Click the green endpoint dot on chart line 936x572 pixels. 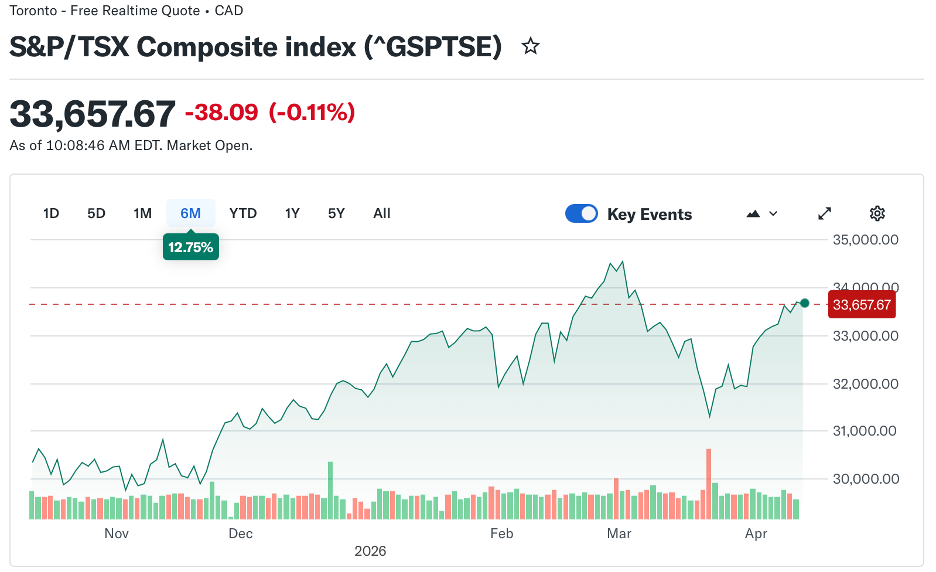pyautogui.click(x=804, y=303)
